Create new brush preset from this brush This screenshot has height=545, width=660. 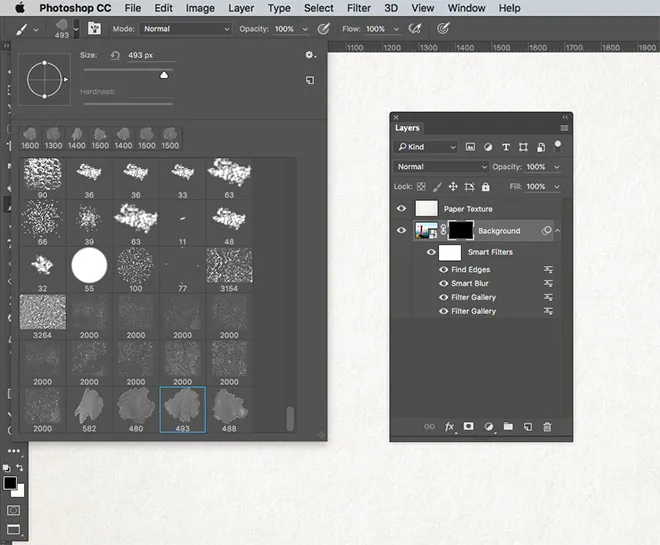310,79
